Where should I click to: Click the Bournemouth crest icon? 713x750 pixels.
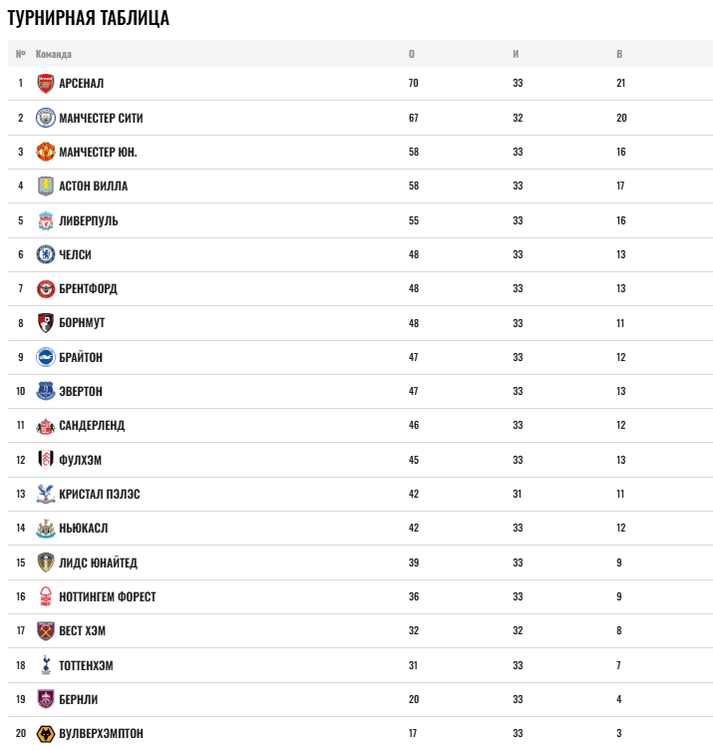[x=45, y=323]
